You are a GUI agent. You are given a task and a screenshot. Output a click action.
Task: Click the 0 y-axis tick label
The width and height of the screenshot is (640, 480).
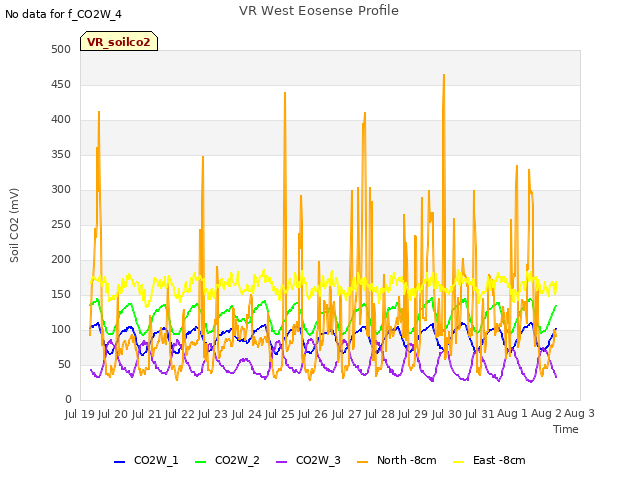68,399
